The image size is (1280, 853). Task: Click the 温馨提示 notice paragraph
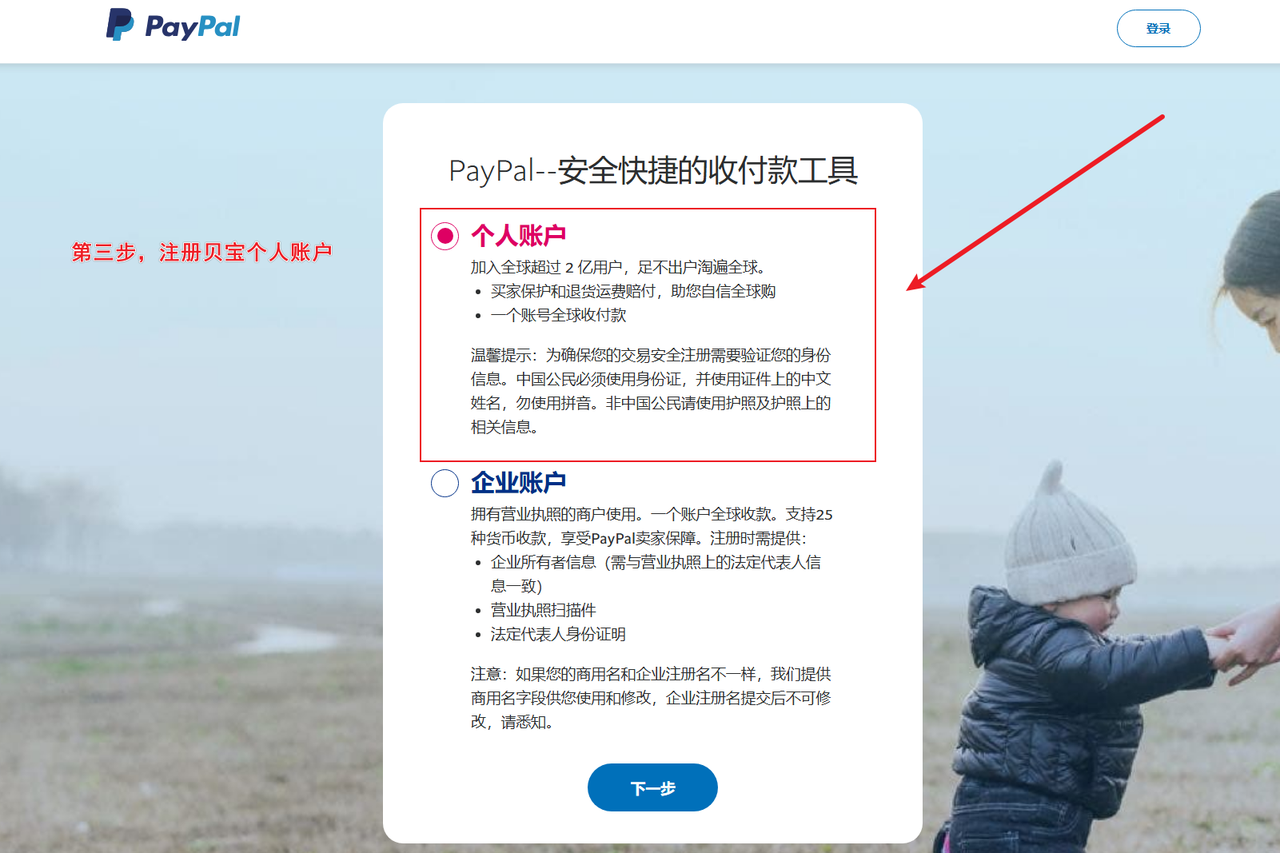point(651,390)
